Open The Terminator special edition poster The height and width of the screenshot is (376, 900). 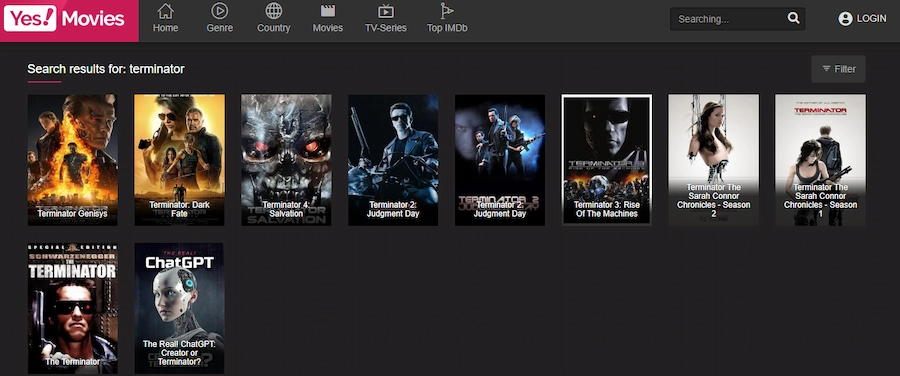tap(73, 308)
